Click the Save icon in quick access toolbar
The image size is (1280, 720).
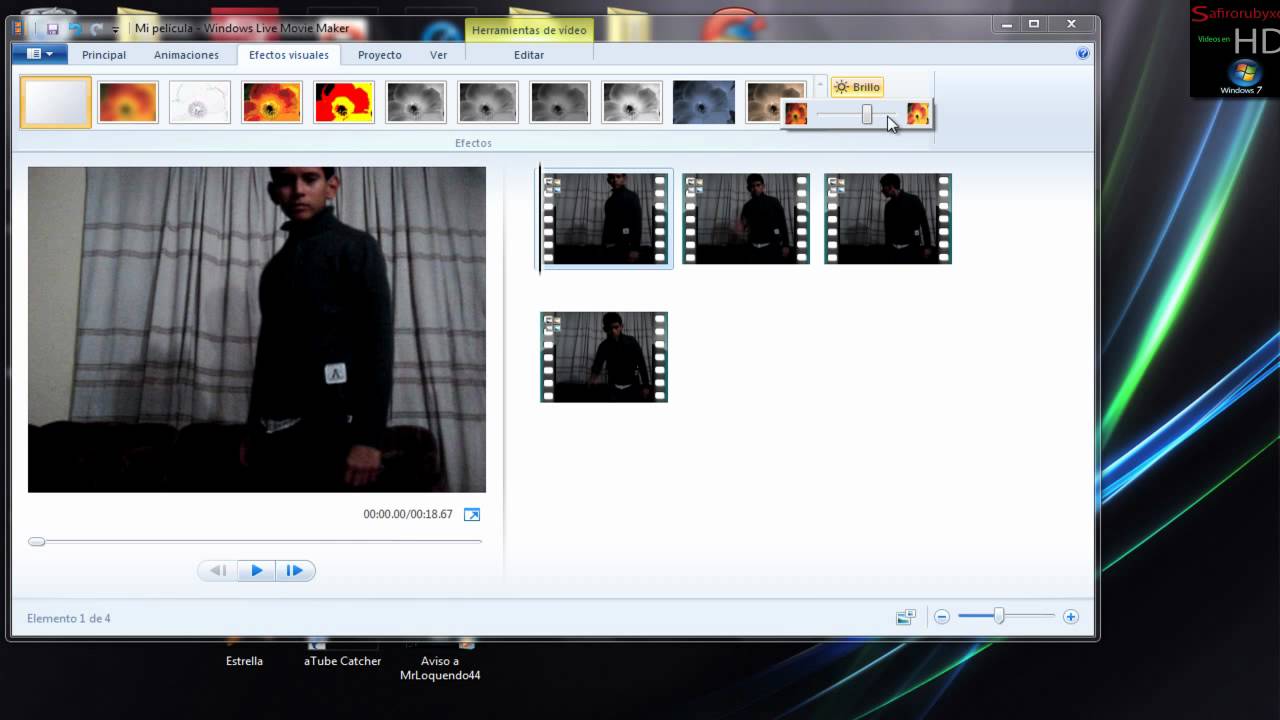point(52,29)
